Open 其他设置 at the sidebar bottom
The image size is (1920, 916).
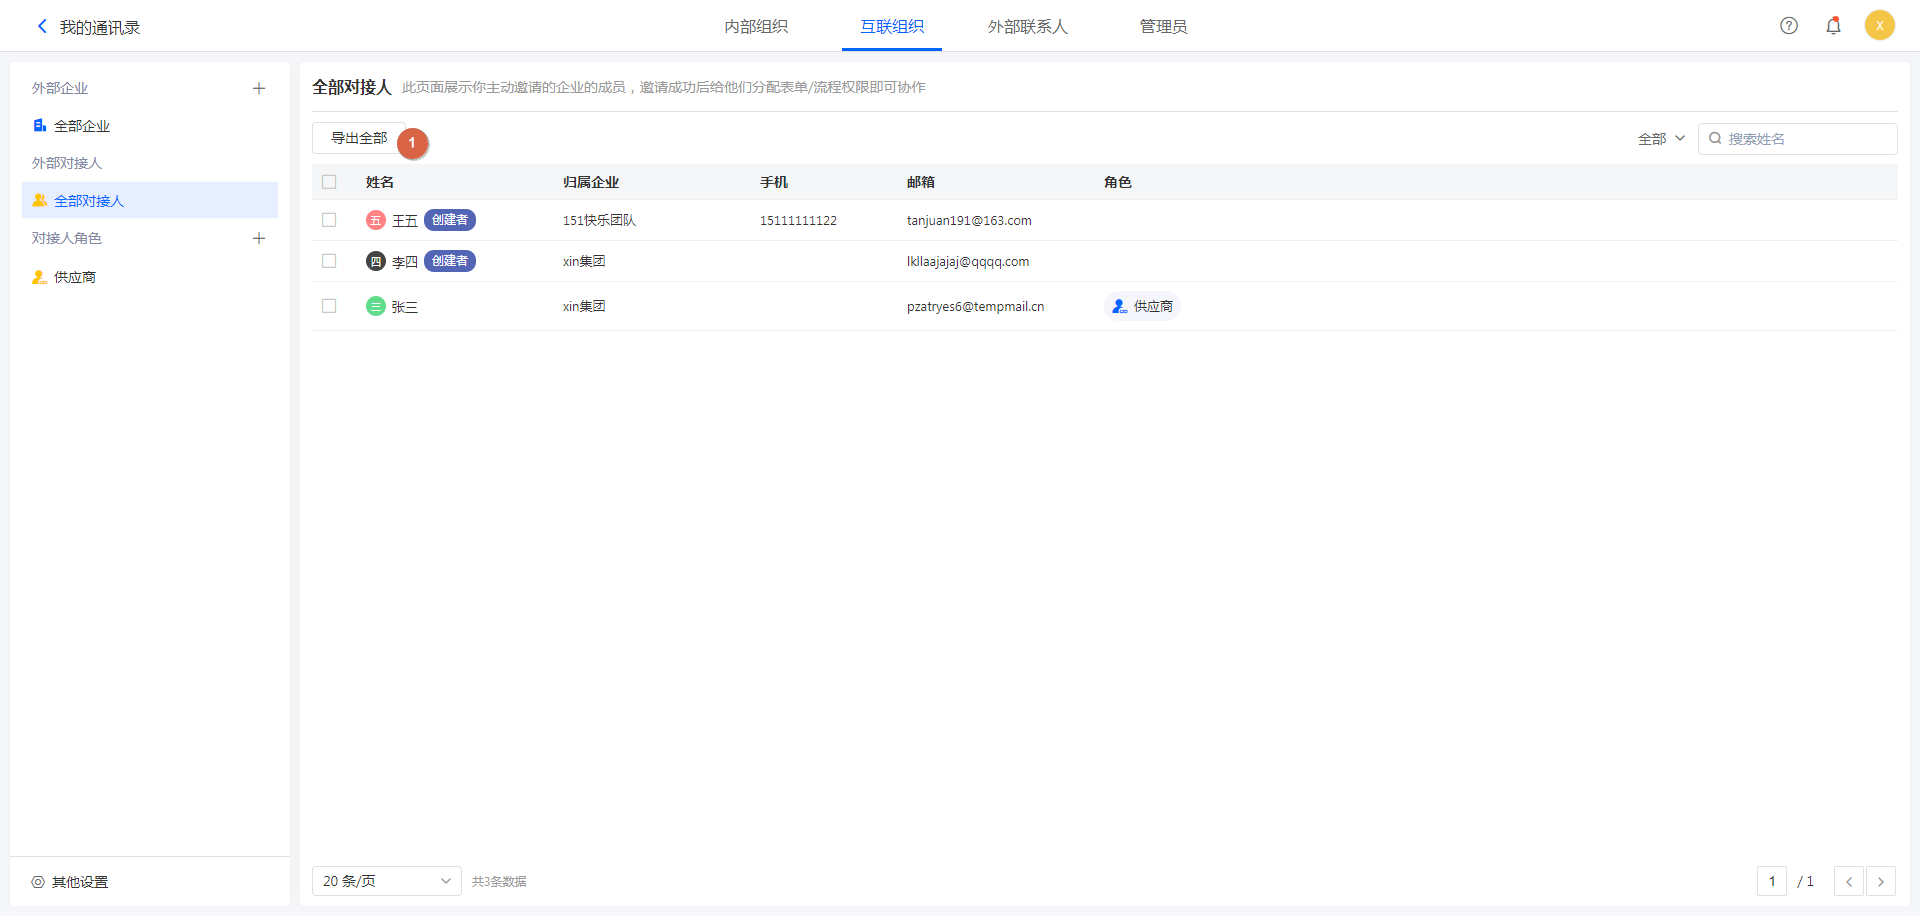79,882
